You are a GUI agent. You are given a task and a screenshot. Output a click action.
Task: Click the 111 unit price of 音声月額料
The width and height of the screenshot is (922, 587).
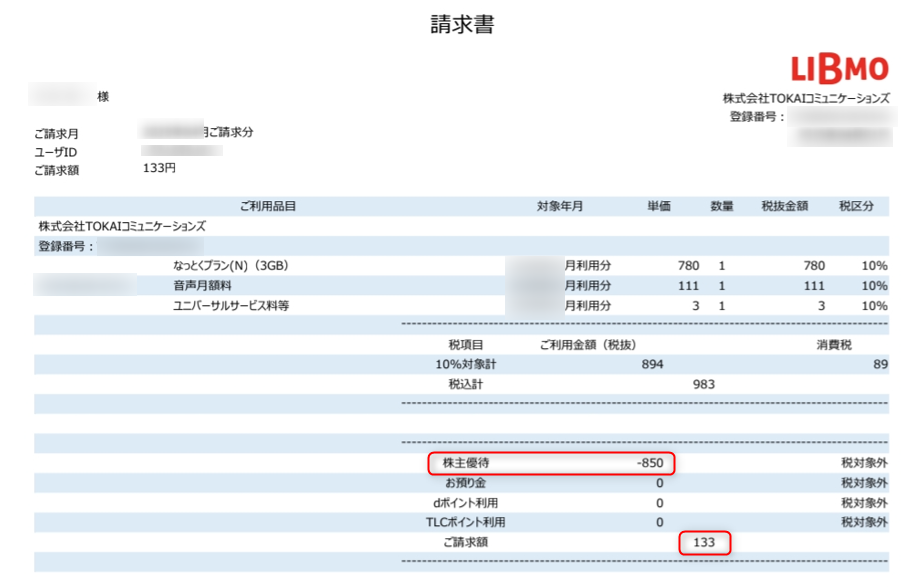coord(689,286)
